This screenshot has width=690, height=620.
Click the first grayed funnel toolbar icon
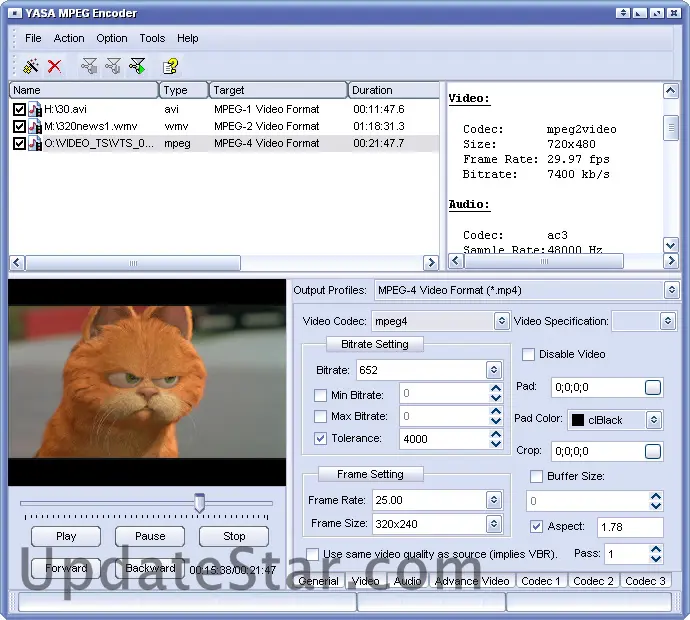[89, 66]
